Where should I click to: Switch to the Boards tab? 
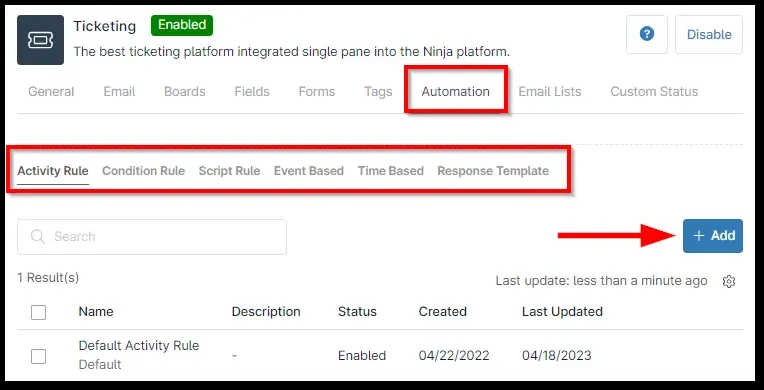point(185,92)
